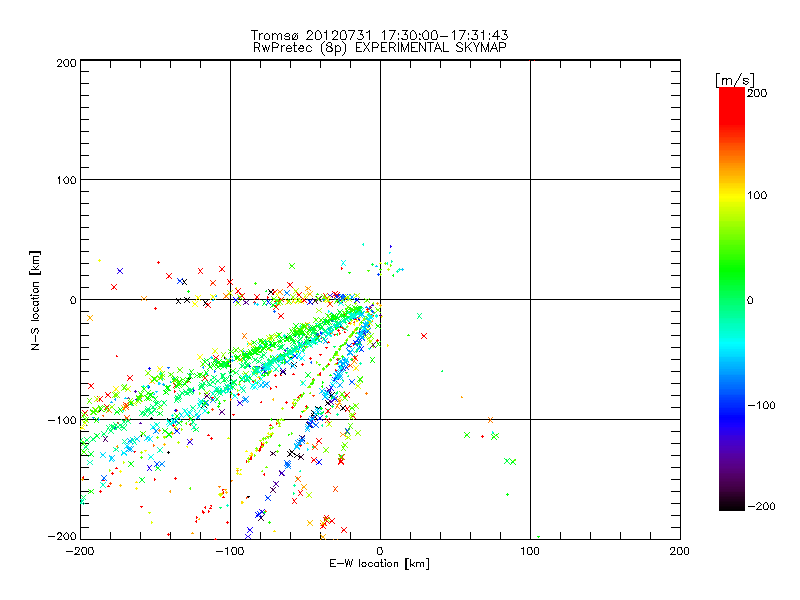Click the velocity color scale bar

pos(732,299)
